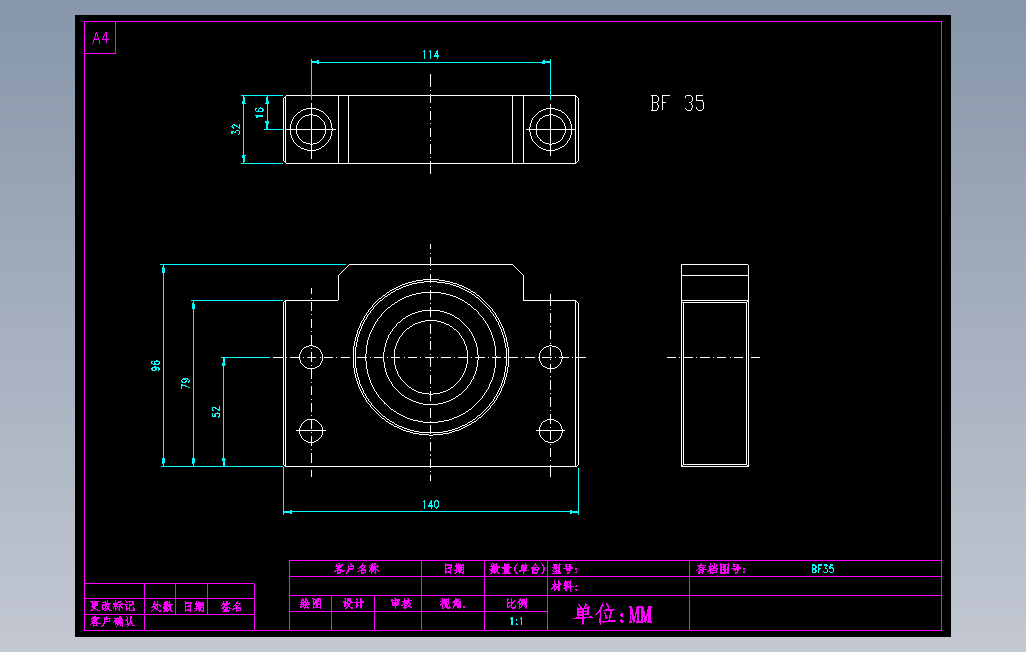
Task: Click the A4 sheet size label
Action: pos(100,38)
